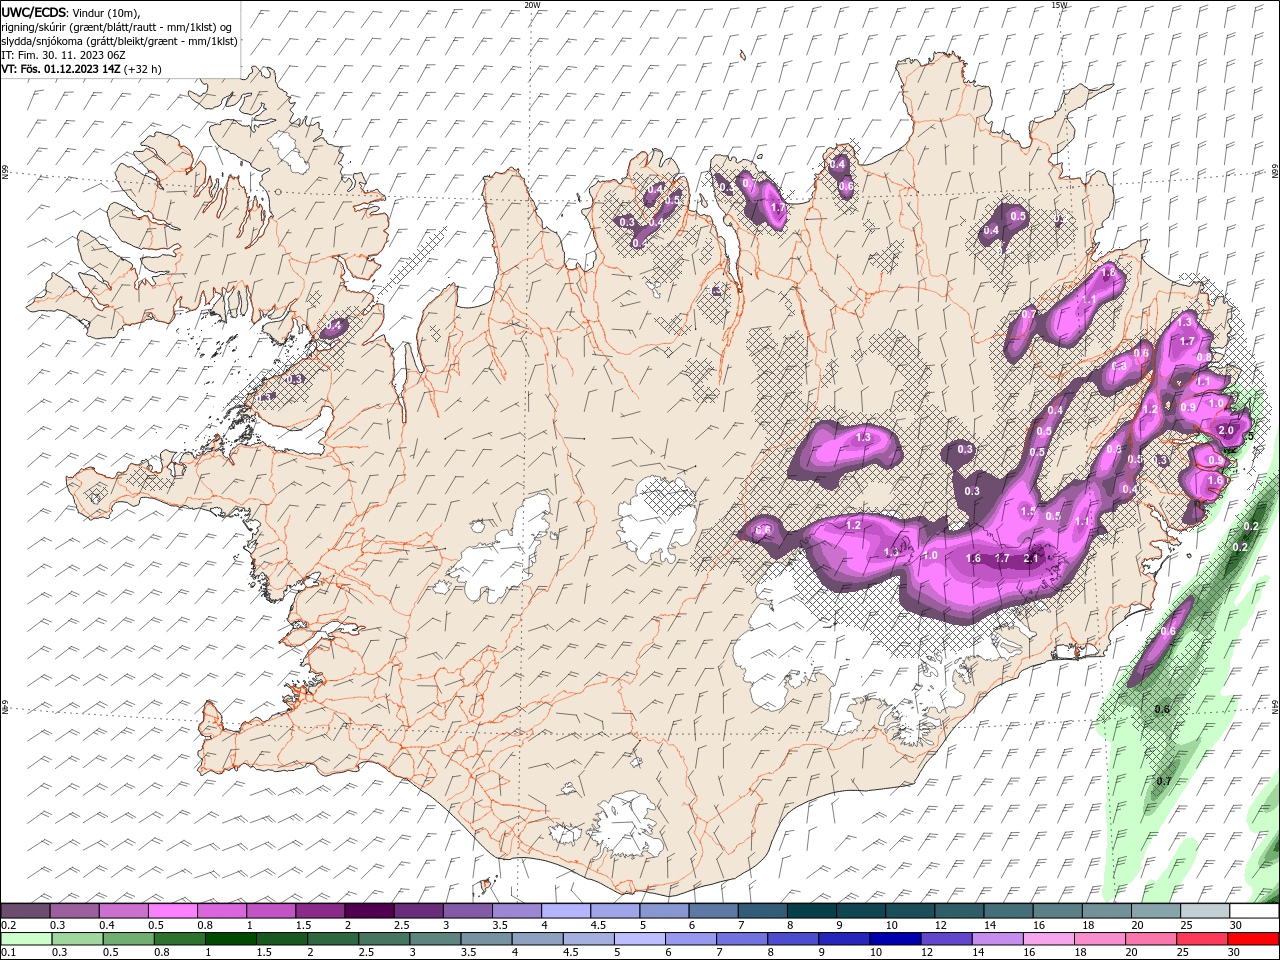Click the 'VT: Fös. 01.12.2023 14Z (+32 h)' line

coord(81,69)
